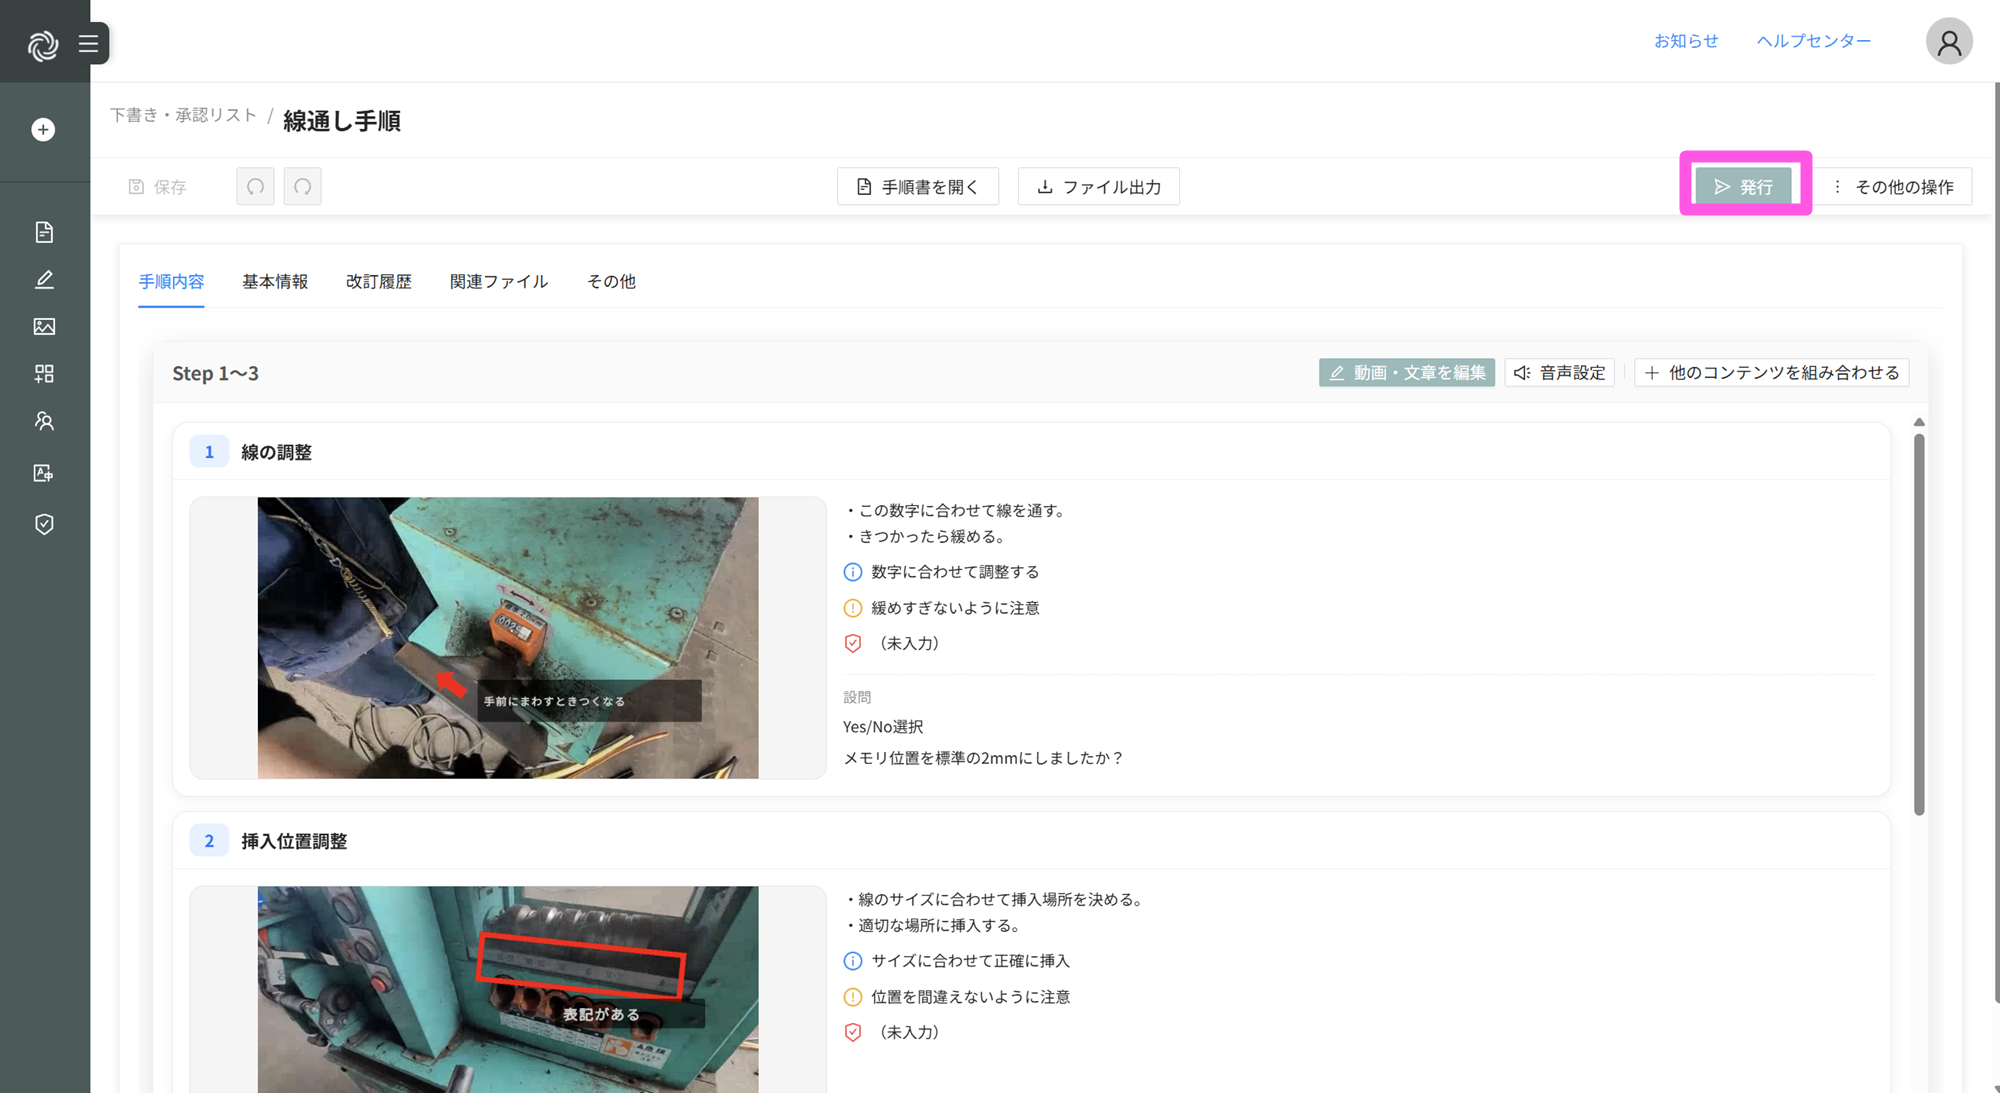Screen dimensions: 2000x1093
Task: Open ファイル出力 export options
Action: (x=1098, y=187)
